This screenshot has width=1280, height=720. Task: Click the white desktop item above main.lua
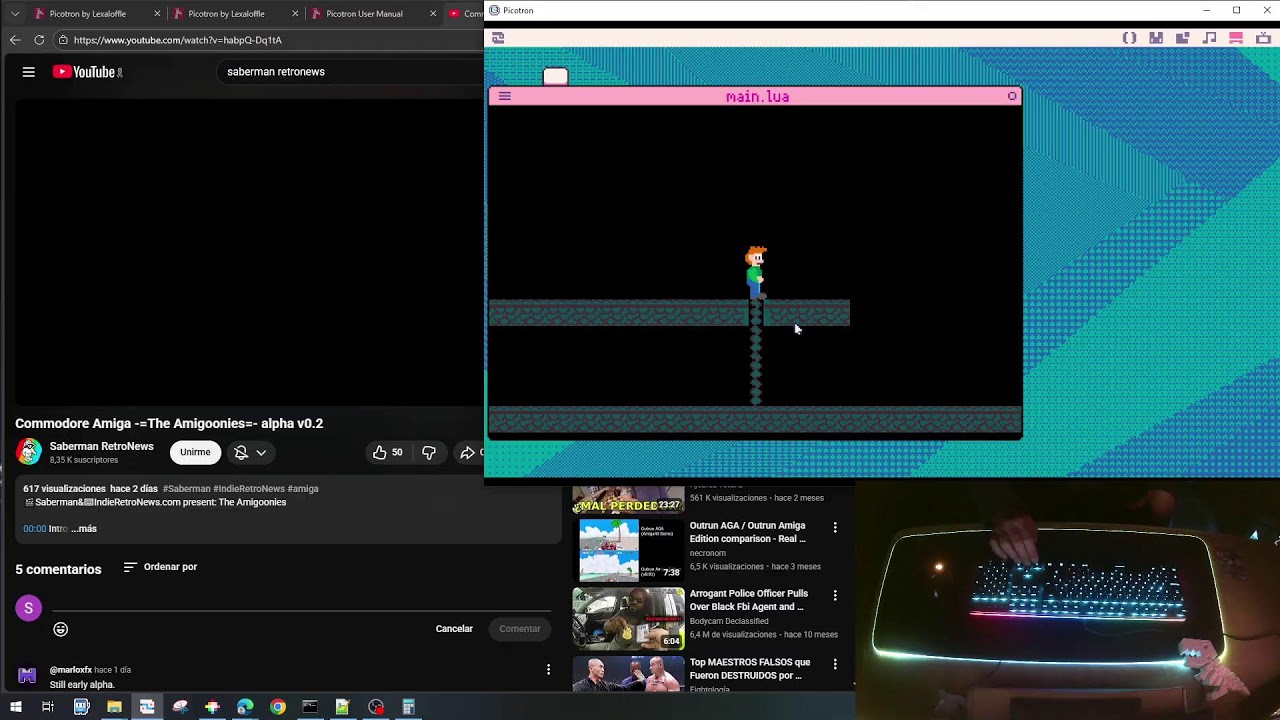point(555,77)
